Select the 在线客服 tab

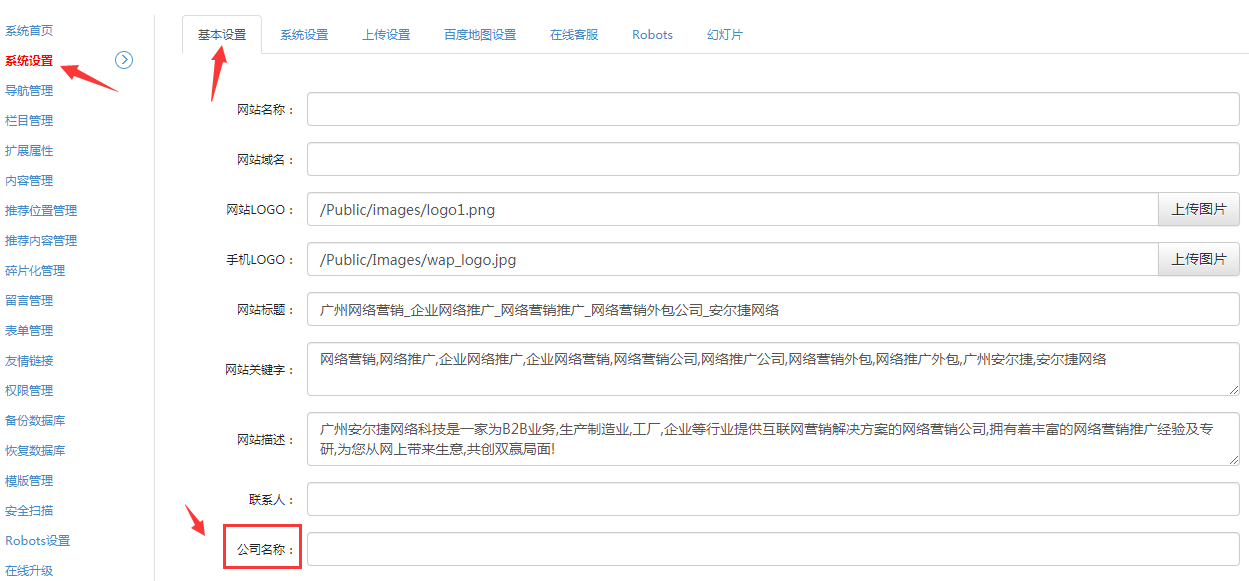tap(574, 35)
